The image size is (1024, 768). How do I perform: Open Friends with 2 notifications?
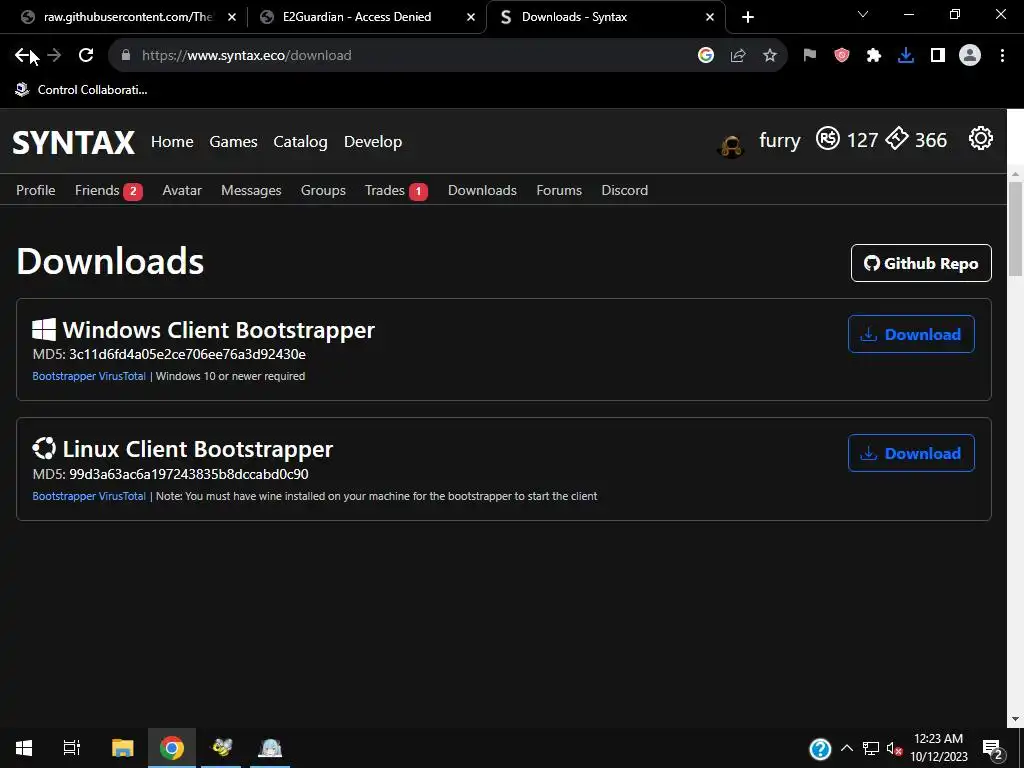(x=108, y=190)
